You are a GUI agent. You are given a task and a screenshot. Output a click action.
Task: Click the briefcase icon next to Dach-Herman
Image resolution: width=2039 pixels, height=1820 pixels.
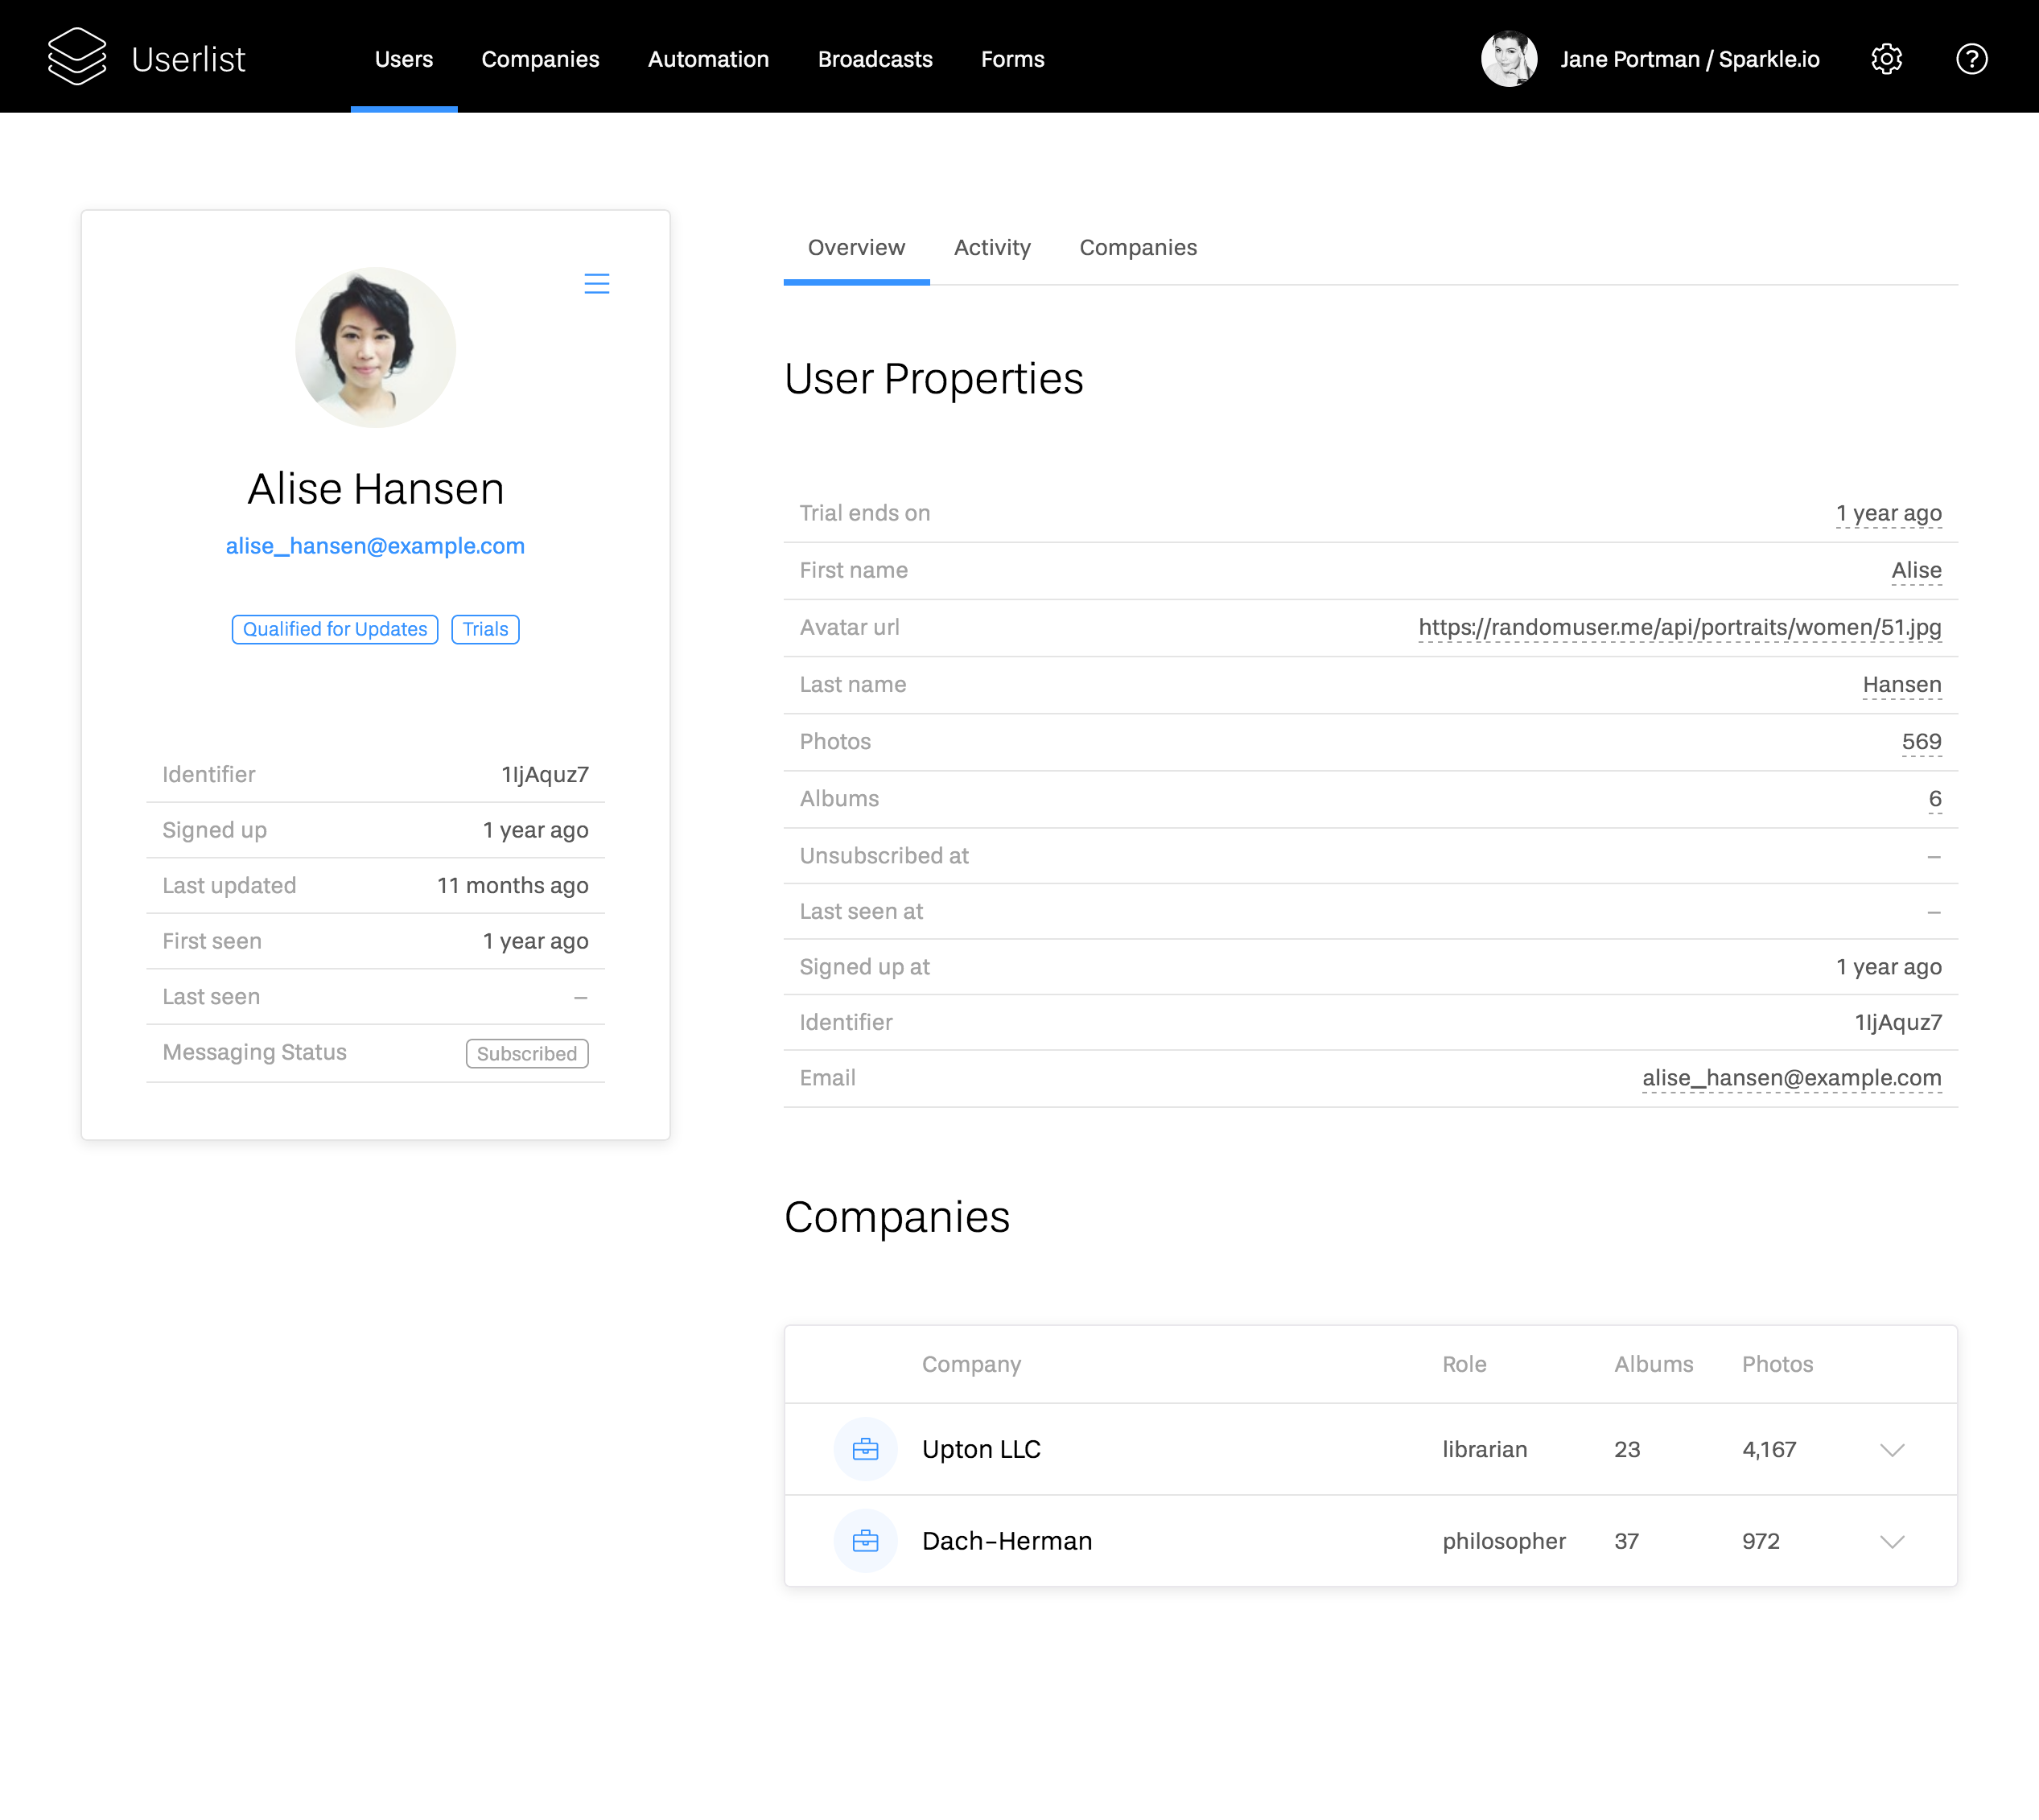coord(864,1540)
